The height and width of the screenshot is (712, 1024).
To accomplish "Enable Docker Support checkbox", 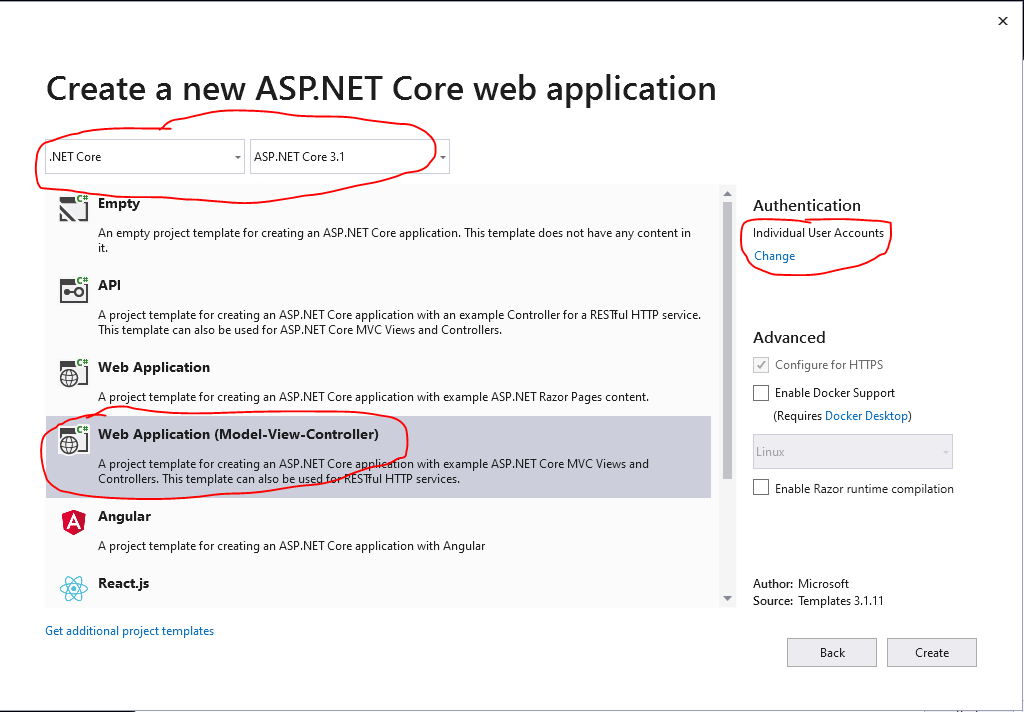I will coord(761,393).
